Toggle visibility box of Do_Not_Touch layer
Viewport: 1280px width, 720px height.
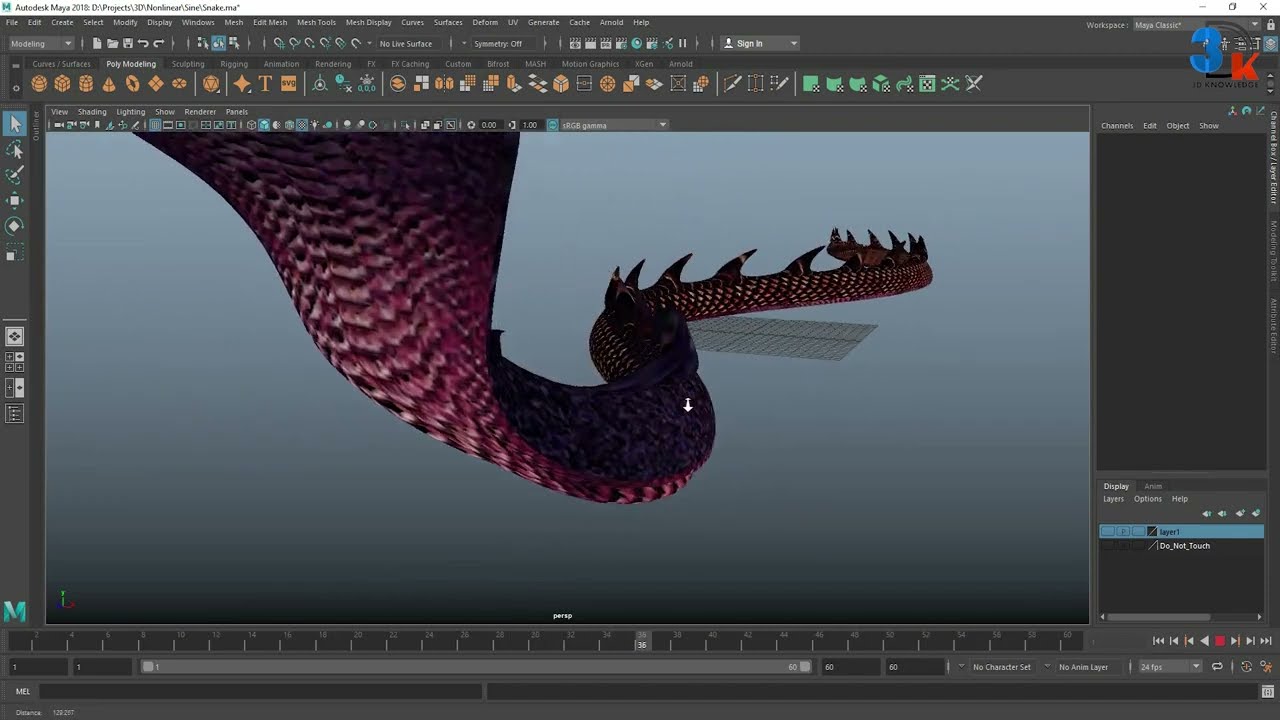[1107, 546]
